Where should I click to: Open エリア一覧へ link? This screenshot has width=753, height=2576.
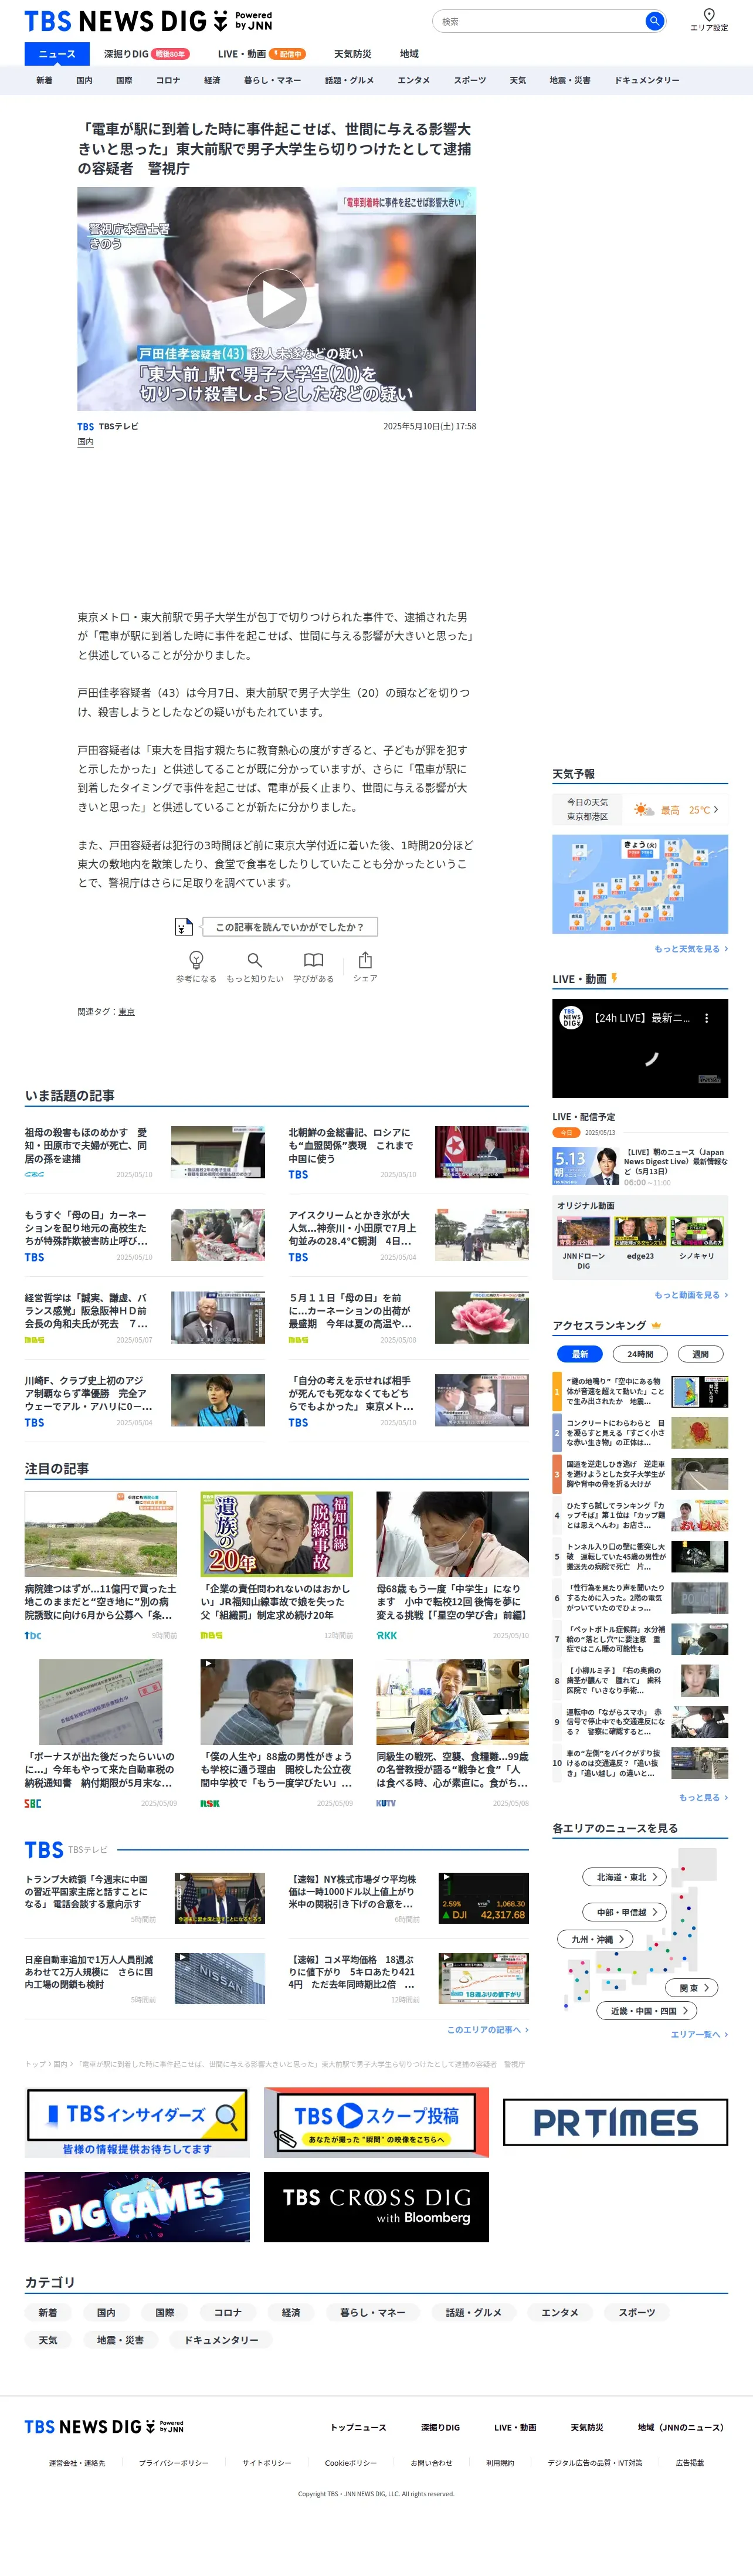(699, 2035)
